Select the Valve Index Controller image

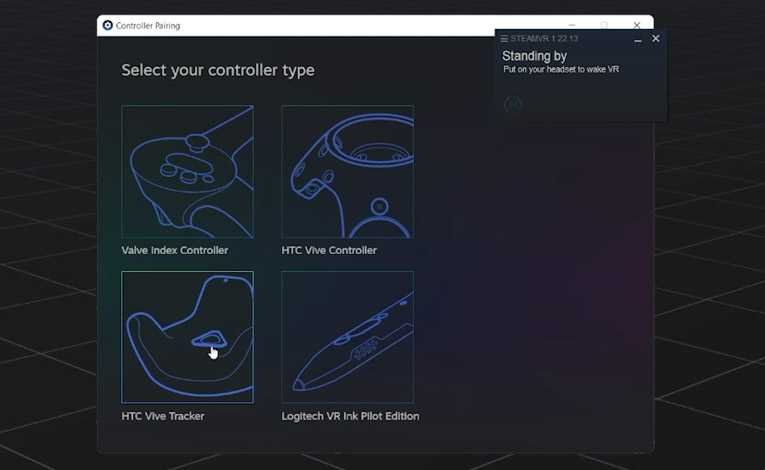click(x=187, y=171)
